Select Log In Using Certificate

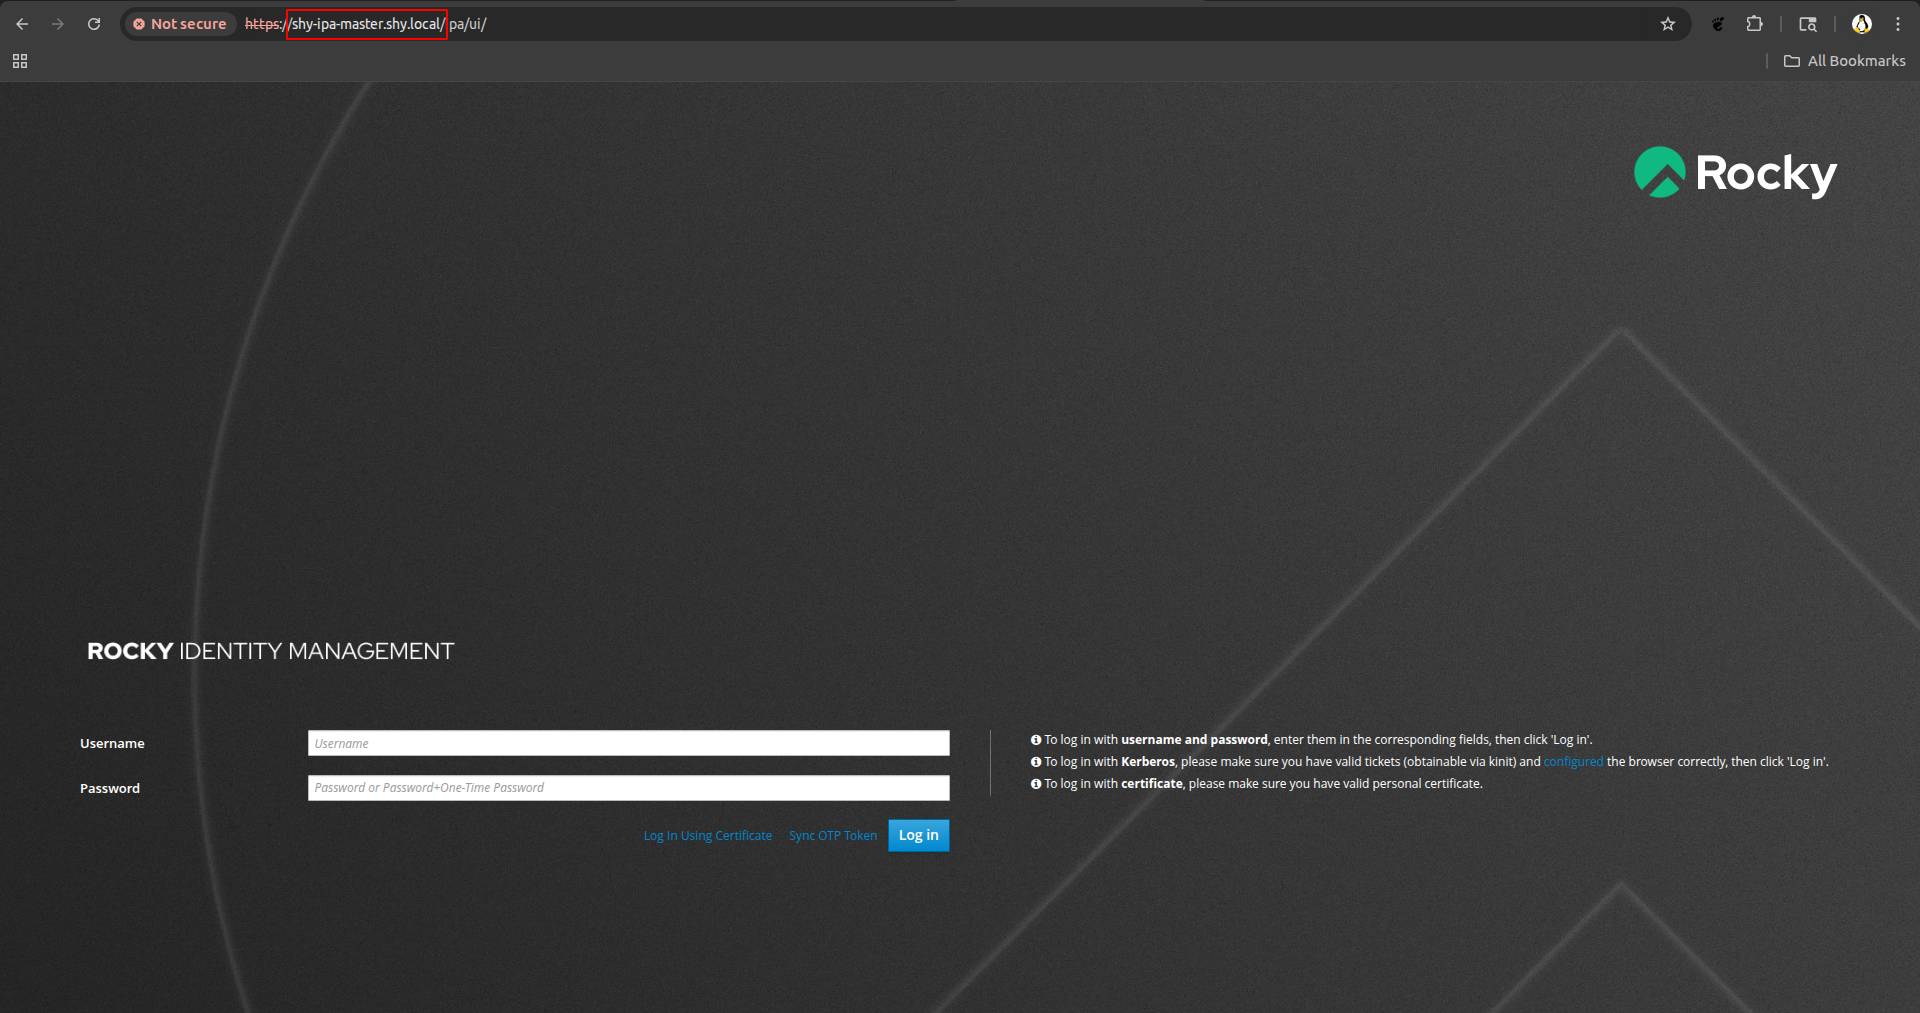(707, 835)
